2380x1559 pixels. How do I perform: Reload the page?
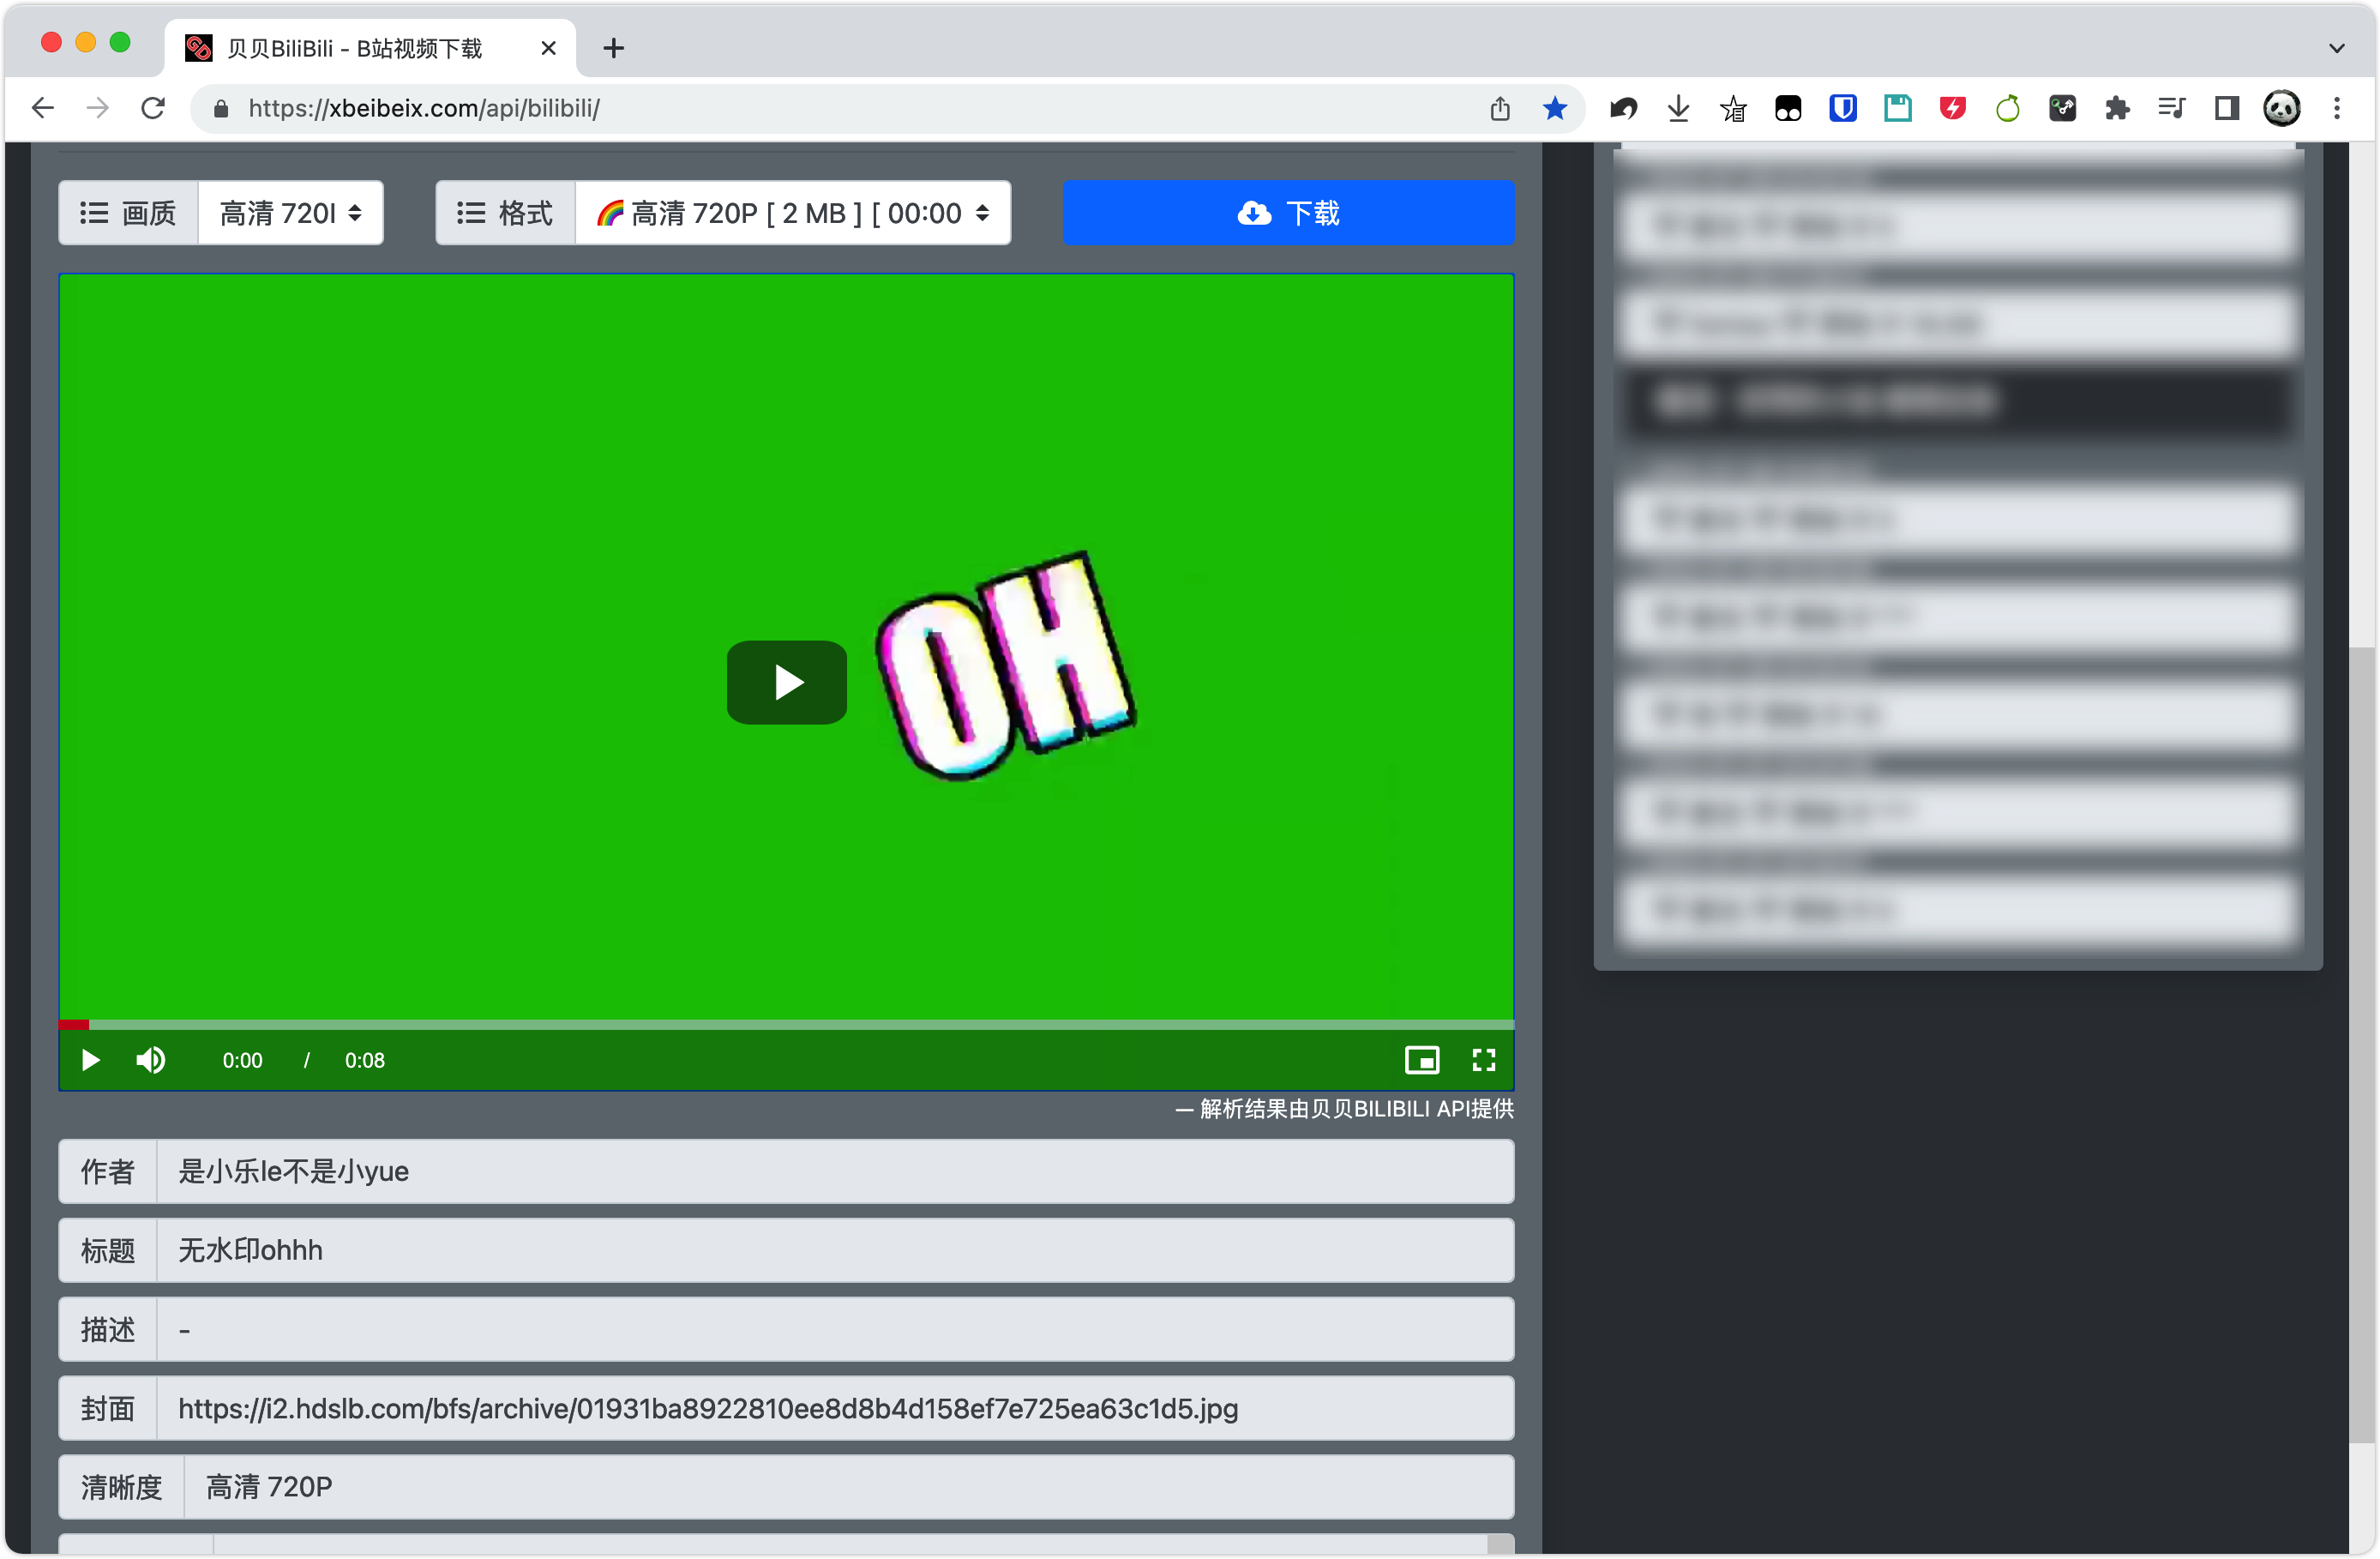(153, 108)
